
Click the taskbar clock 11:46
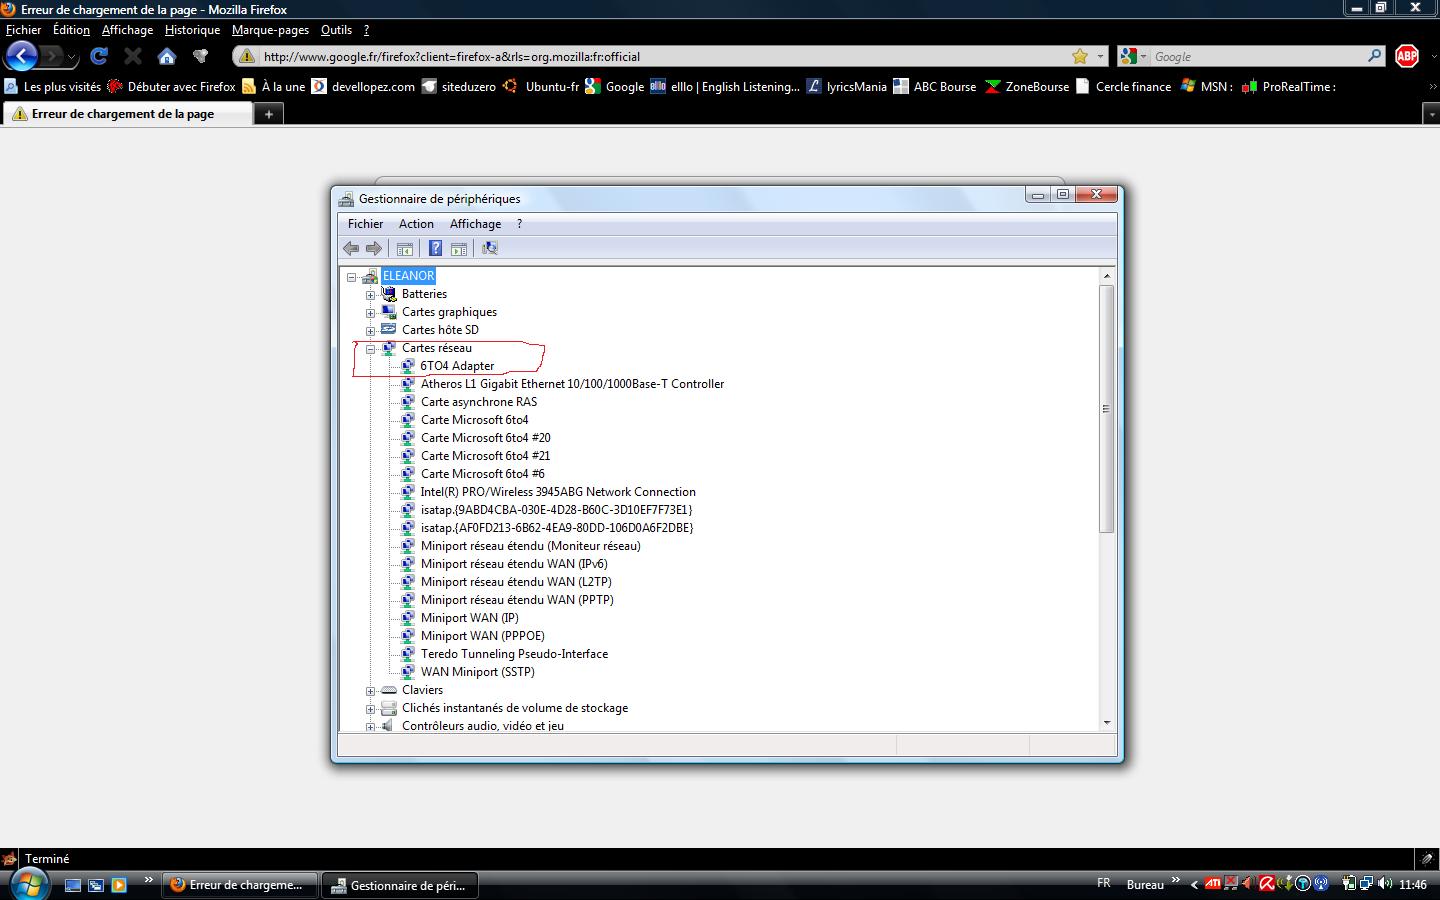click(1413, 885)
